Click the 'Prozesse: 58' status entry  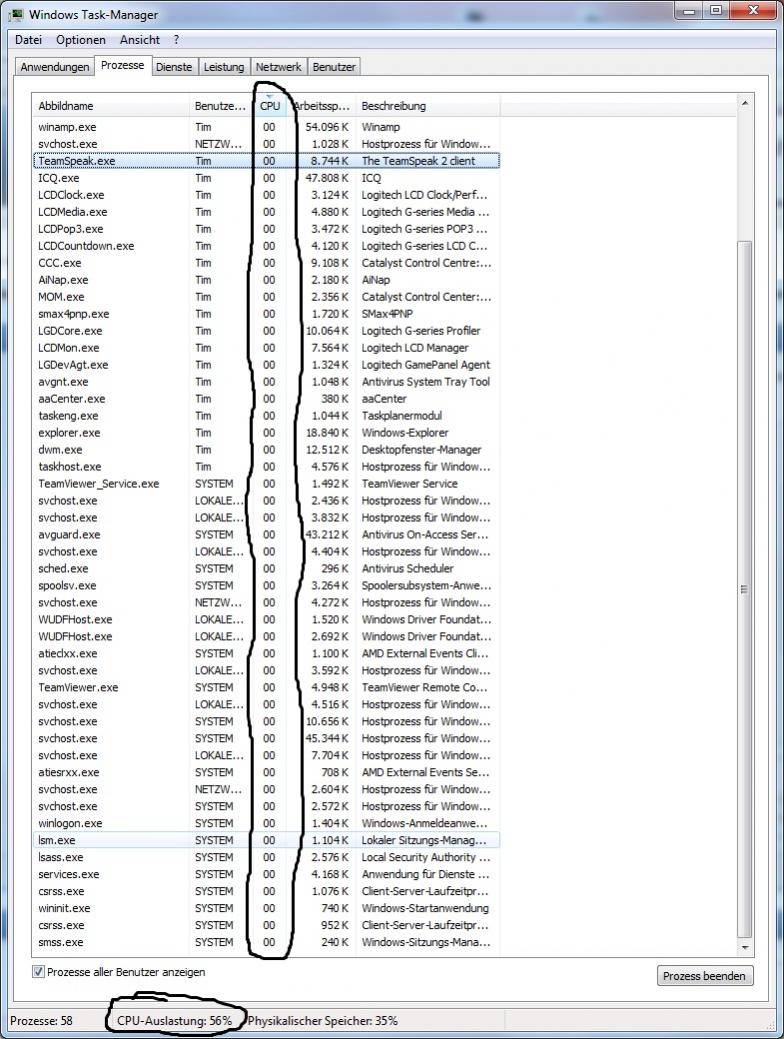coord(41,1021)
